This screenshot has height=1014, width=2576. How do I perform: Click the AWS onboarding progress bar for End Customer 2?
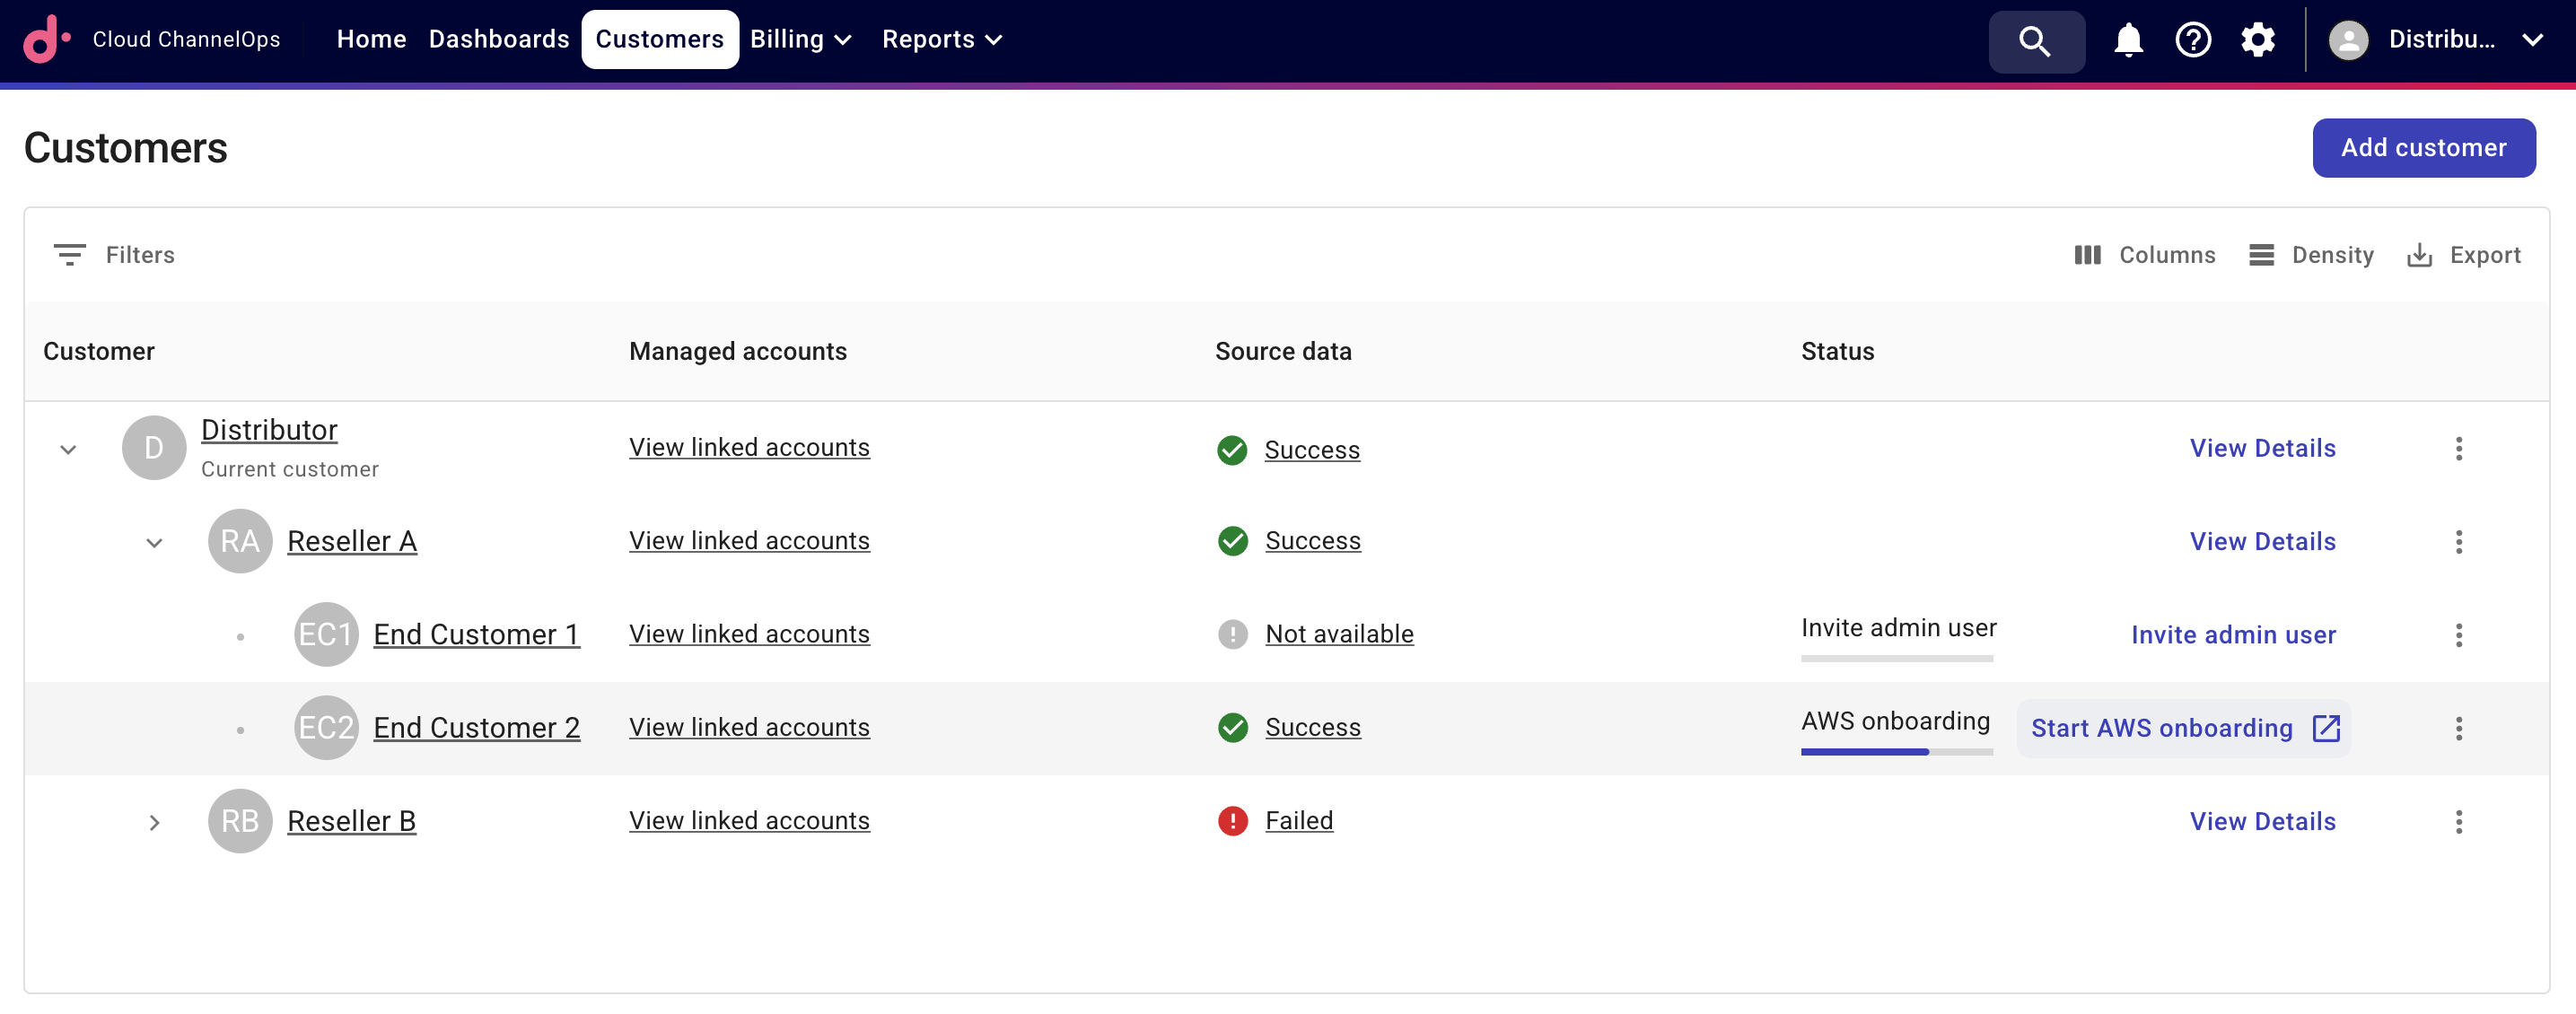tap(1895, 751)
